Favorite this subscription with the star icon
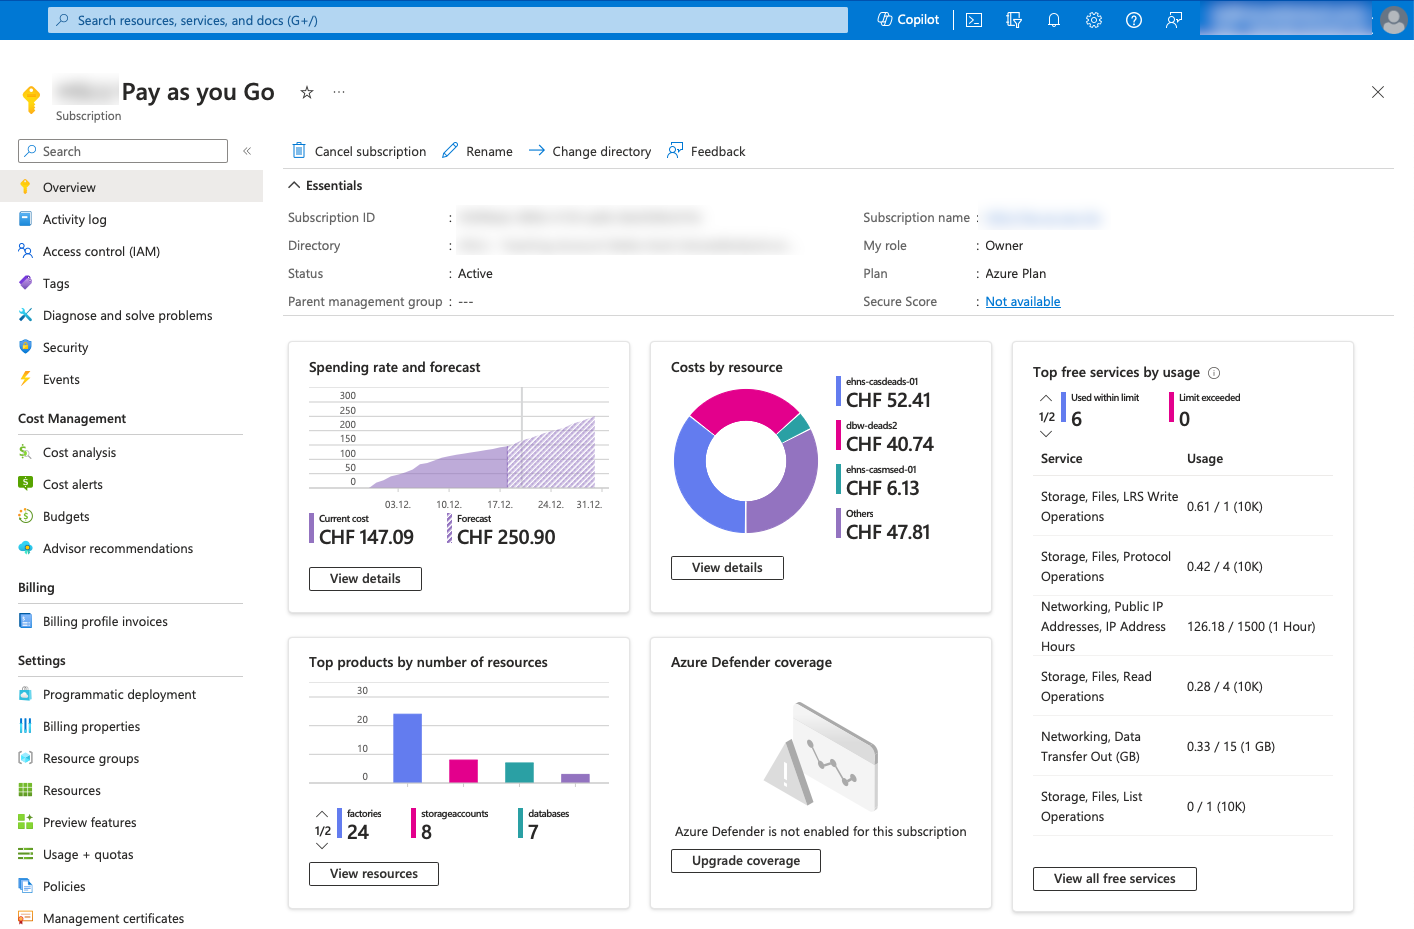This screenshot has height=929, width=1414. [307, 92]
